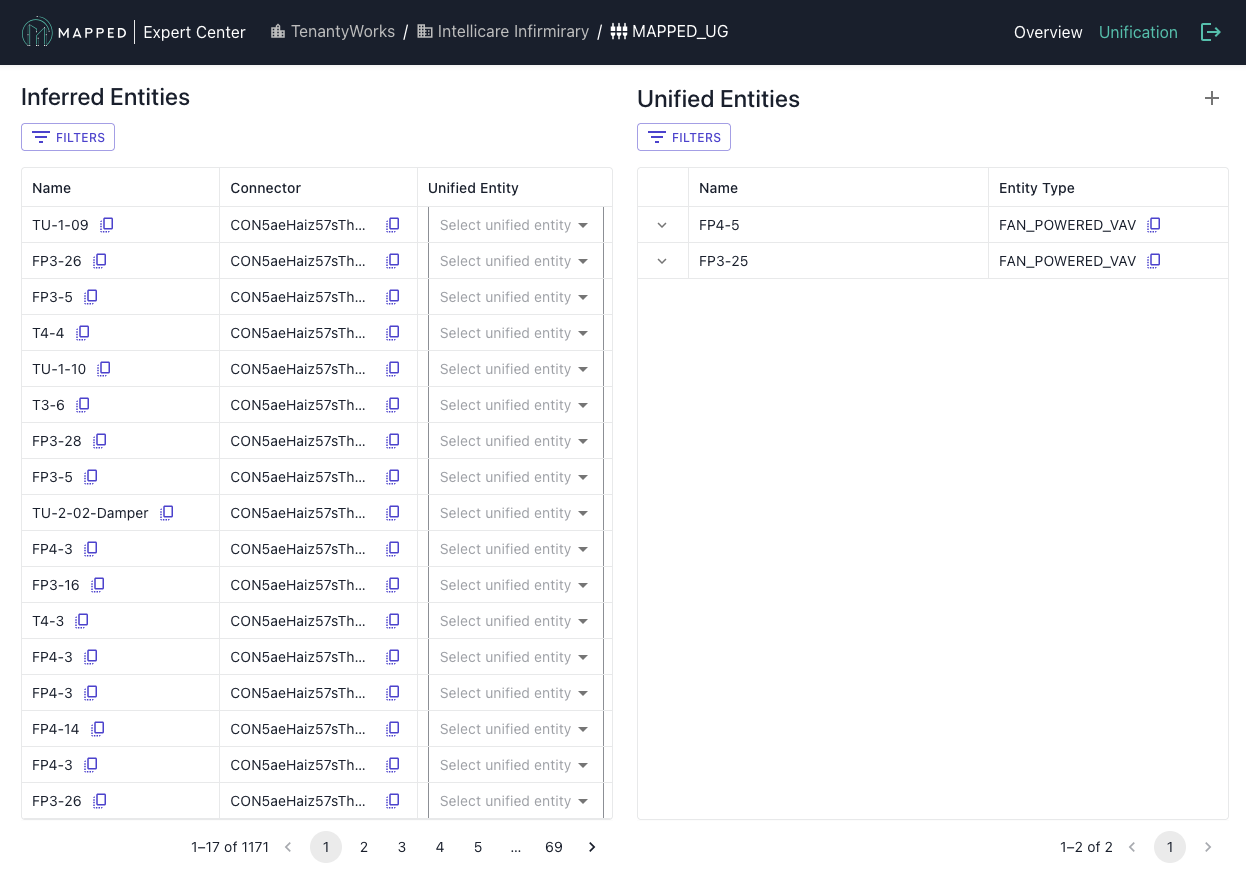Select unified entities page 1
The image size is (1246, 874).
tap(1170, 847)
